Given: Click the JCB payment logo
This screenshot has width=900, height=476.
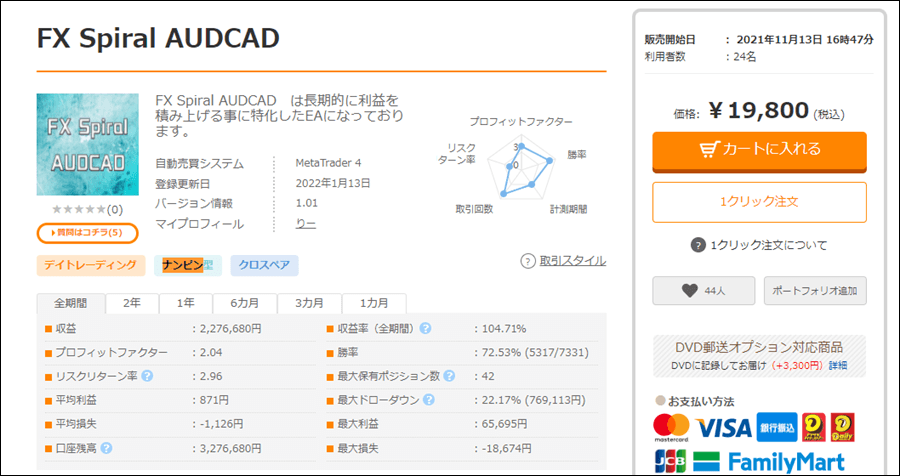Looking at the screenshot, I should [669, 462].
